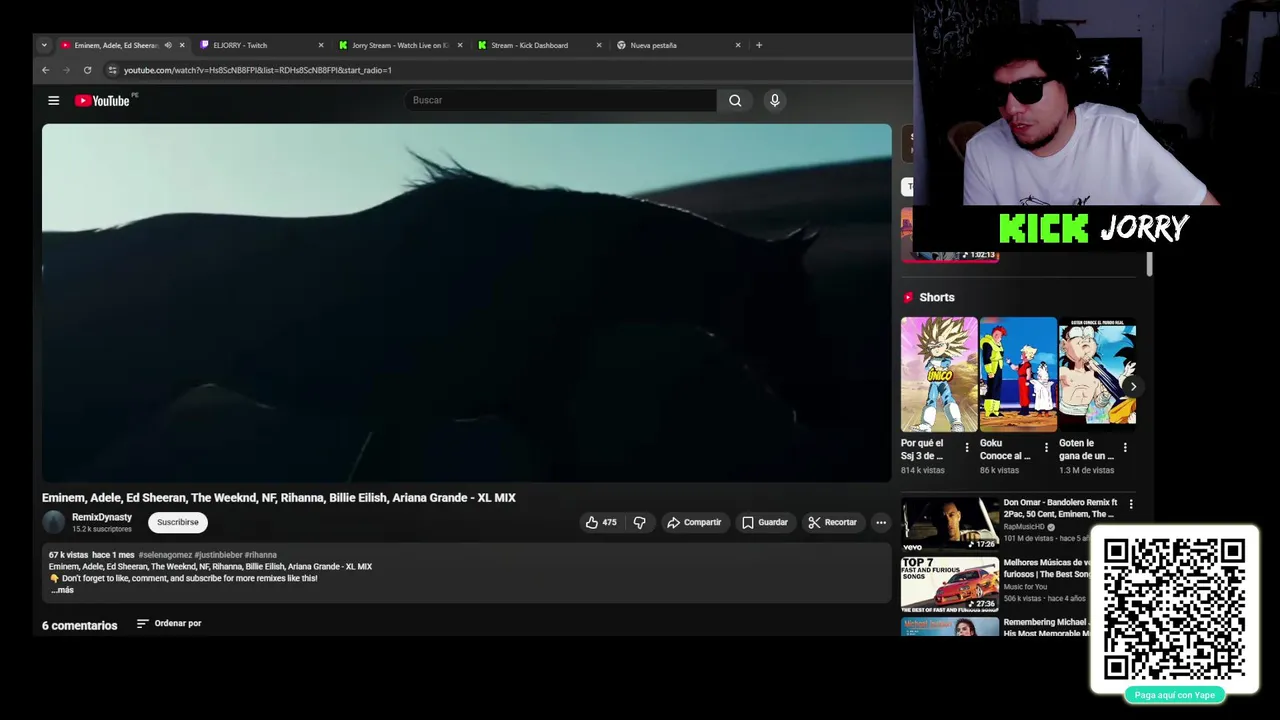Open Don Omar Bandolero Remix thumbnail
The width and height of the screenshot is (1280, 720).
950,524
